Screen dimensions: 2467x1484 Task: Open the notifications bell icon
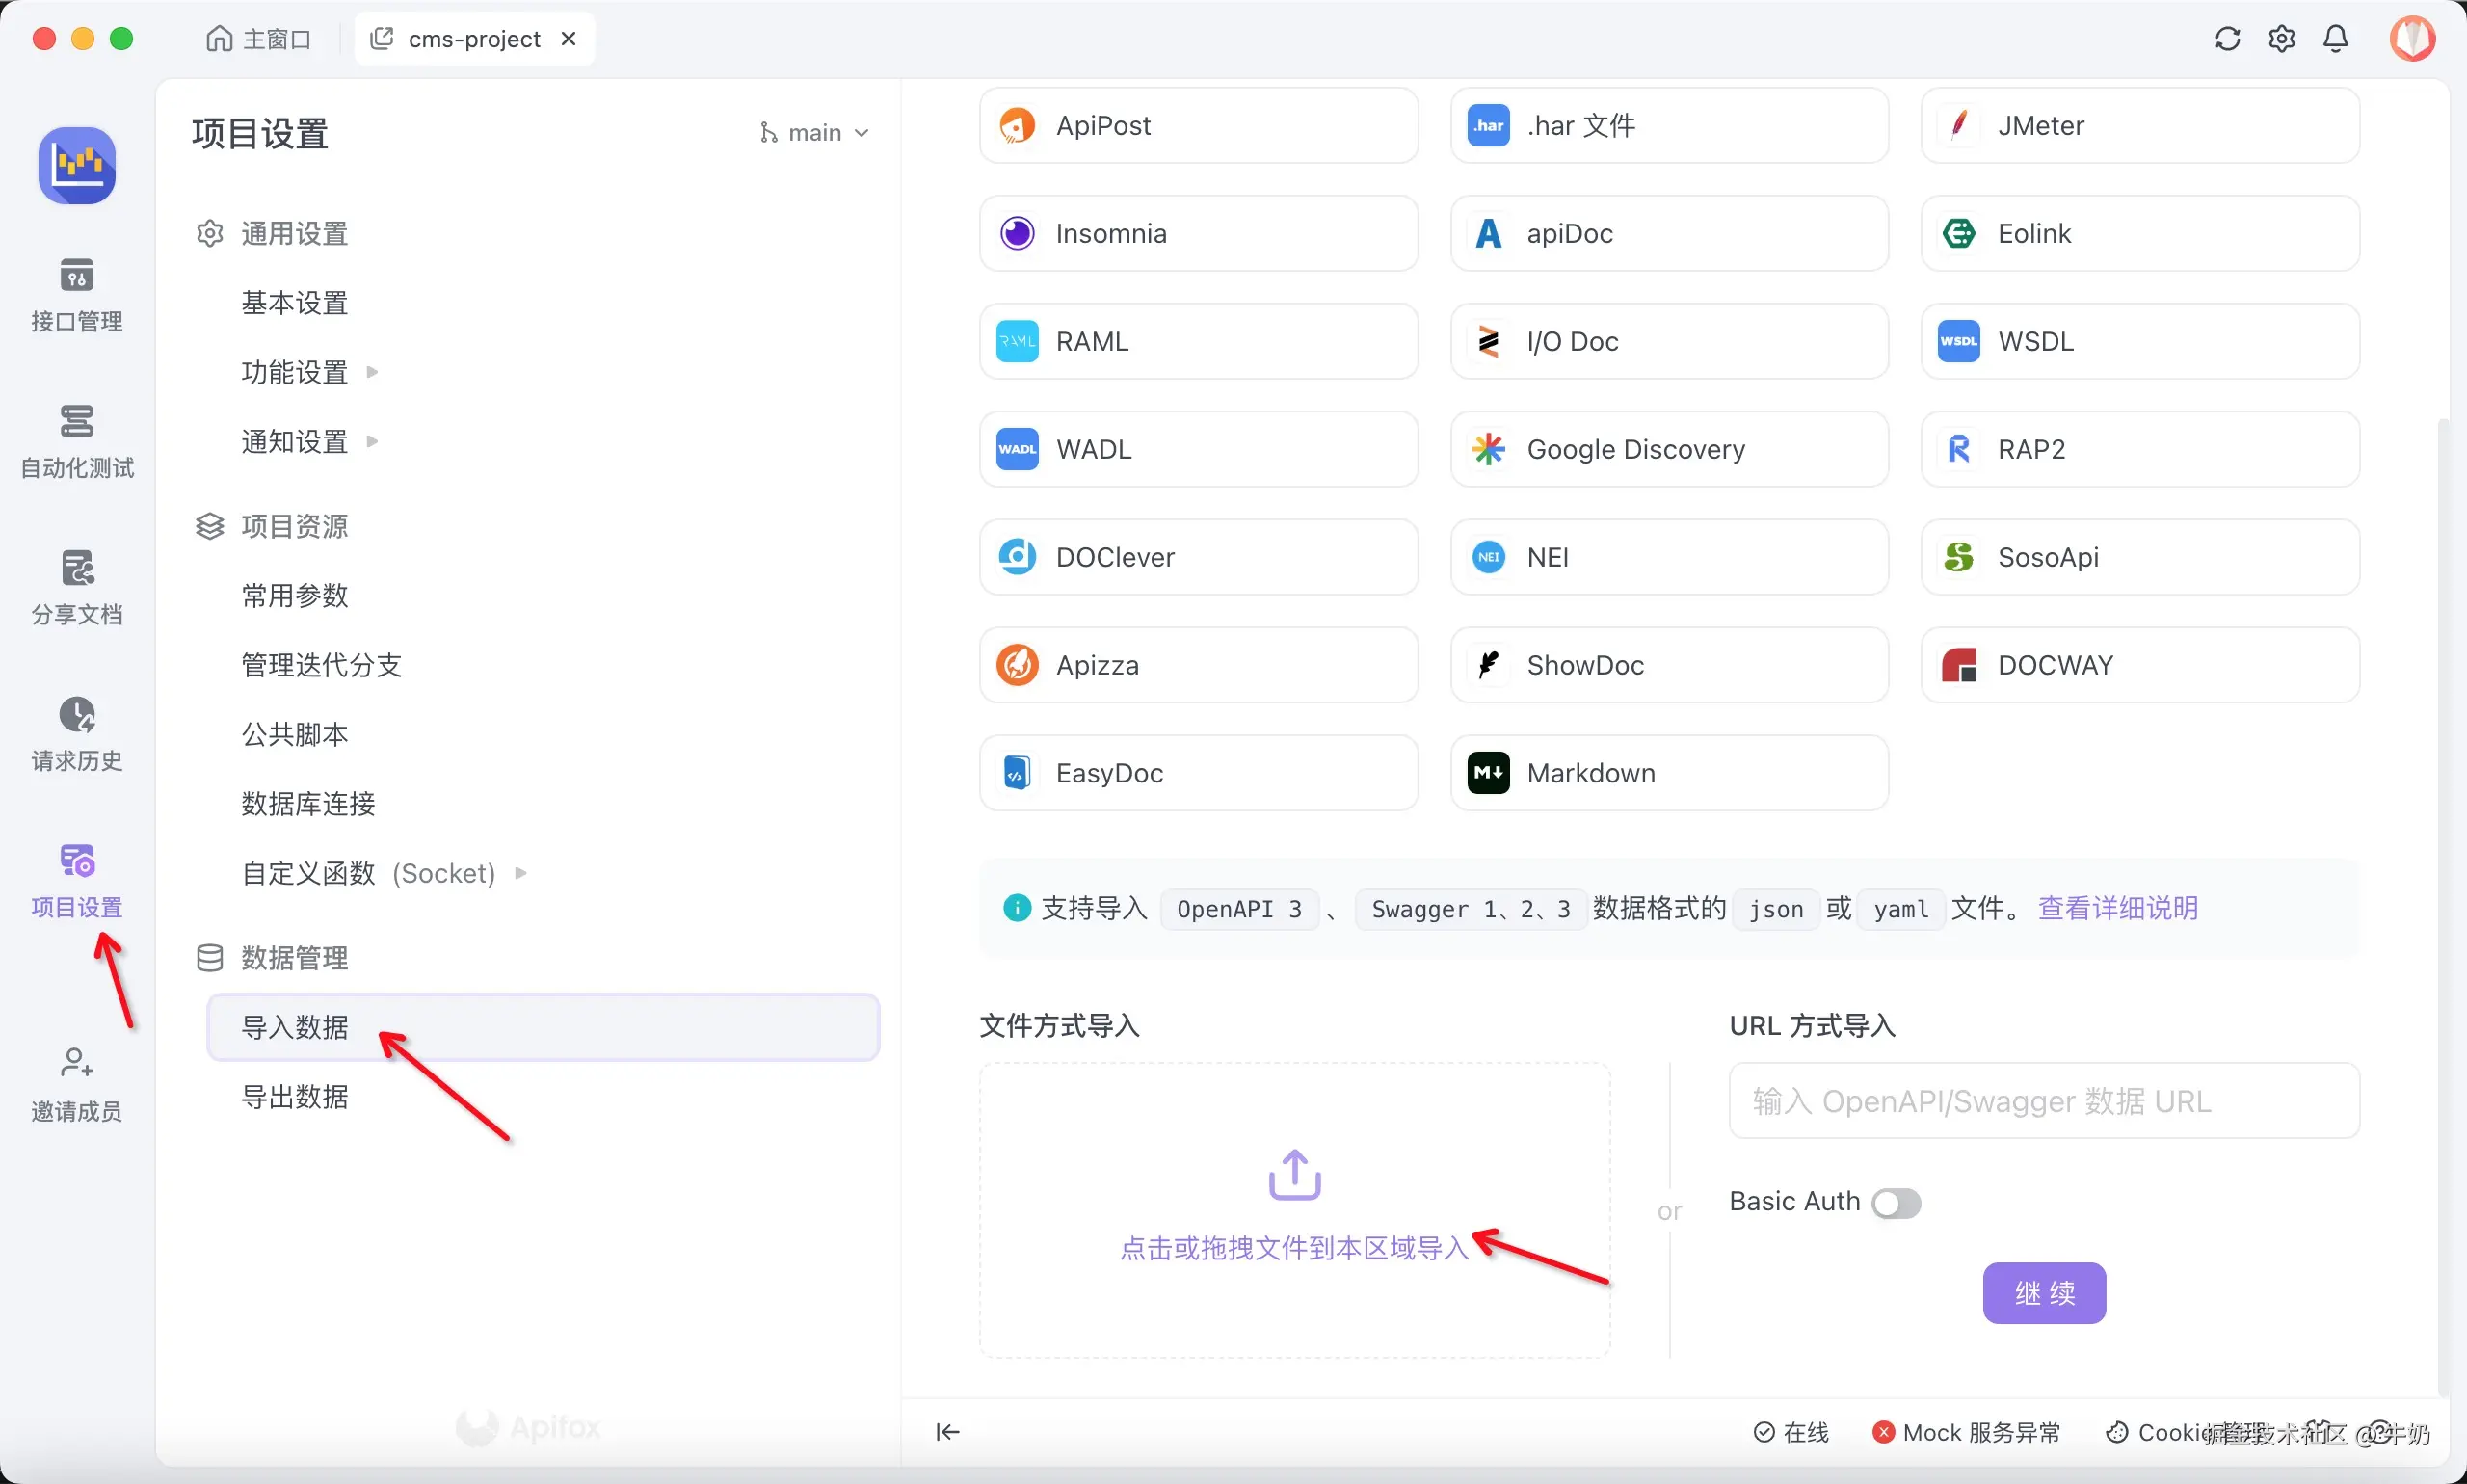pos(2335,39)
